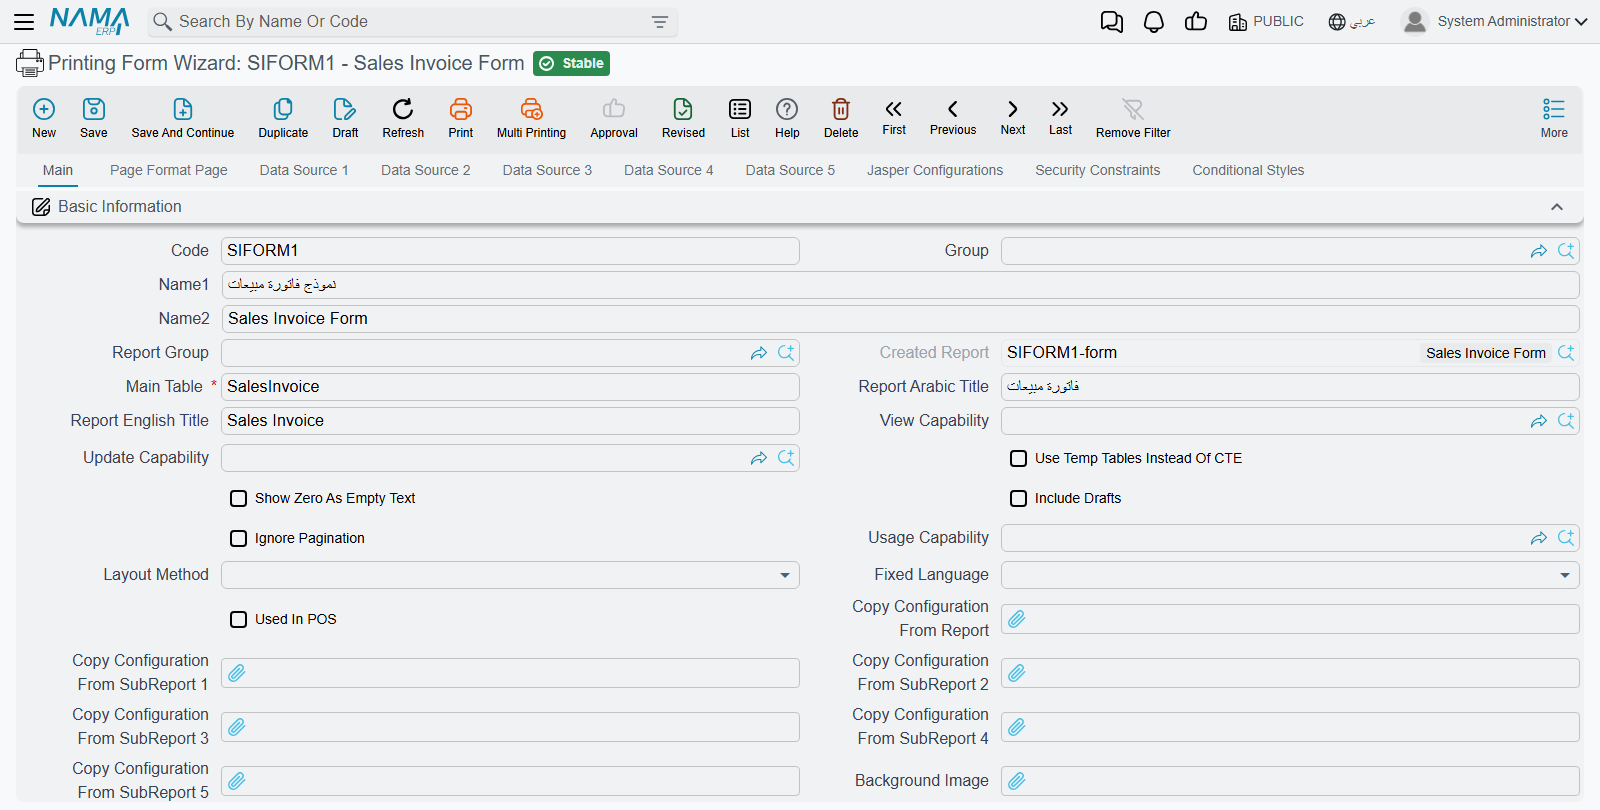Save the printing form
The height and width of the screenshot is (810, 1600).
coord(94,118)
